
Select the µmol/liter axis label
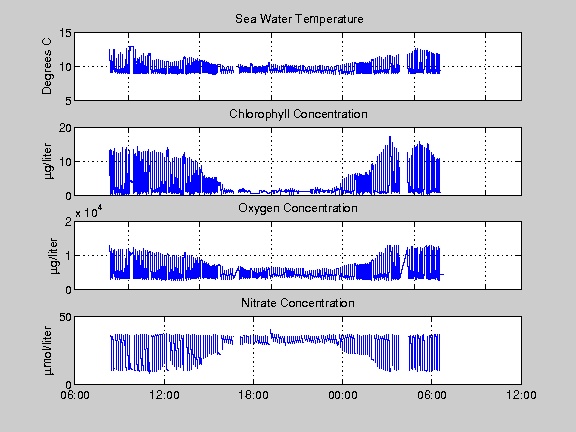tap(48, 350)
